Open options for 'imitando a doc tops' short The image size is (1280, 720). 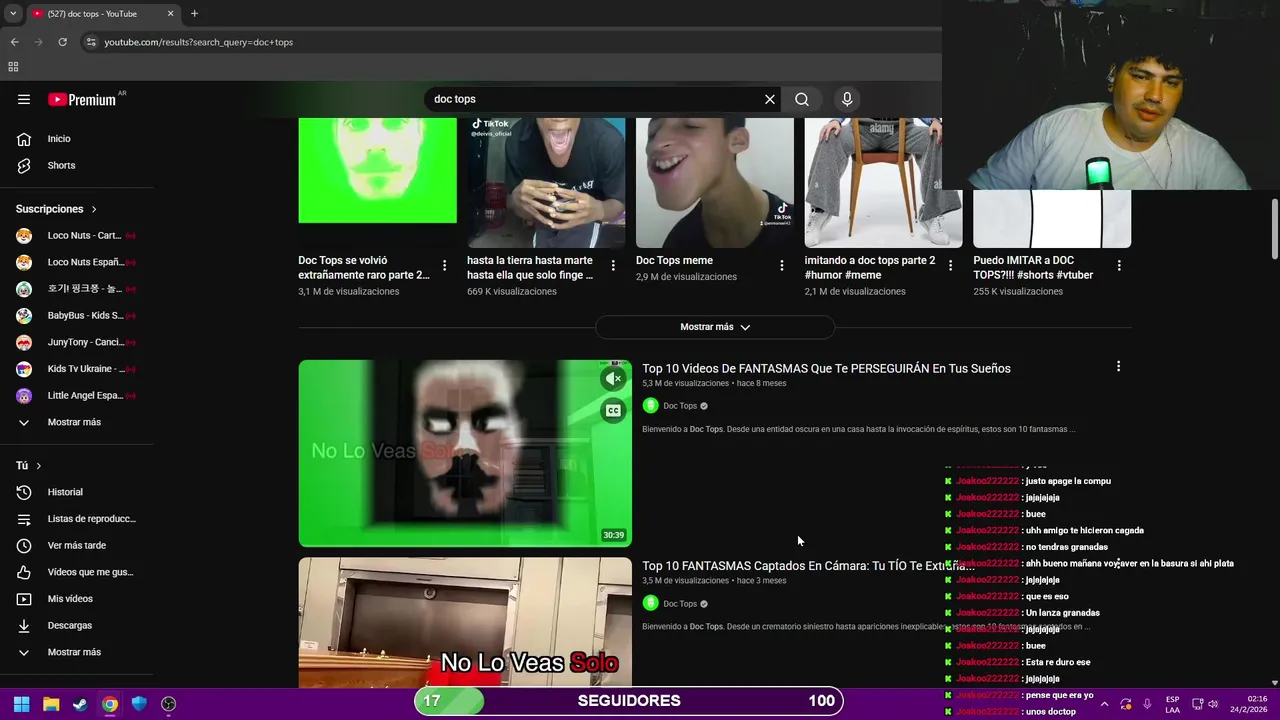[x=950, y=266]
